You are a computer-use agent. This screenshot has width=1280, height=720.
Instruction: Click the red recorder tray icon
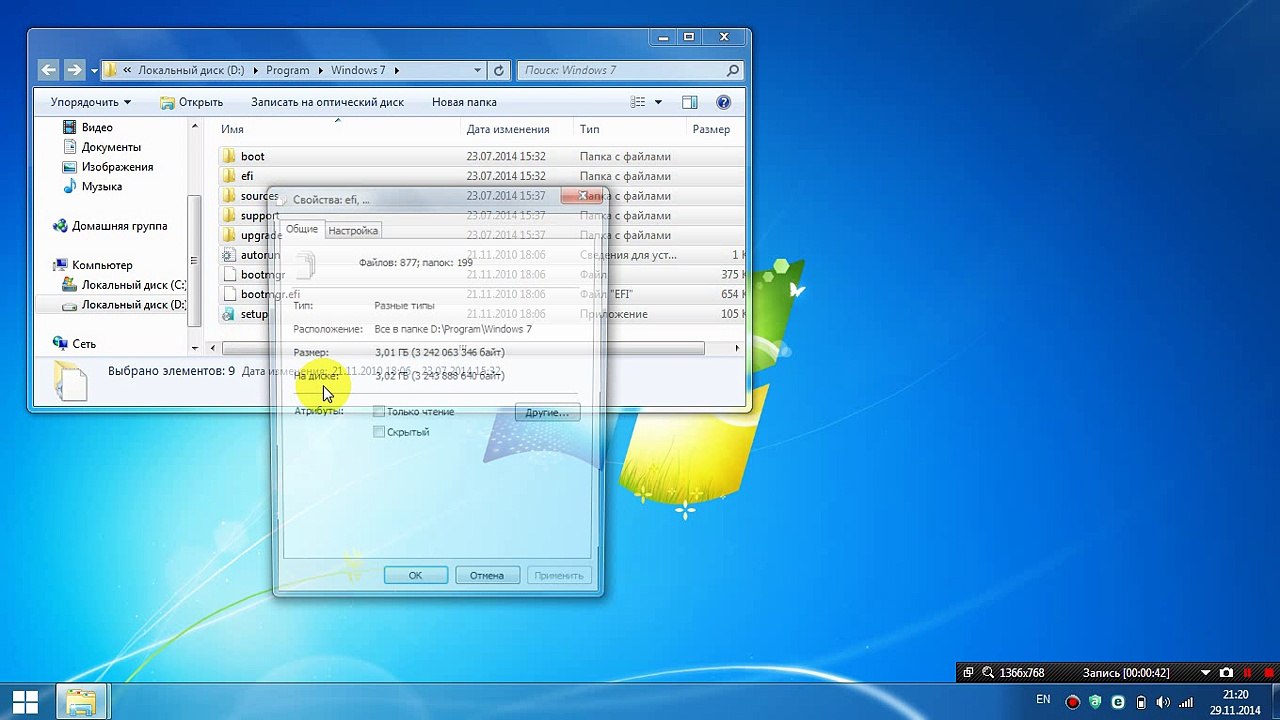pyautogui.click(x=1073, y=702)
